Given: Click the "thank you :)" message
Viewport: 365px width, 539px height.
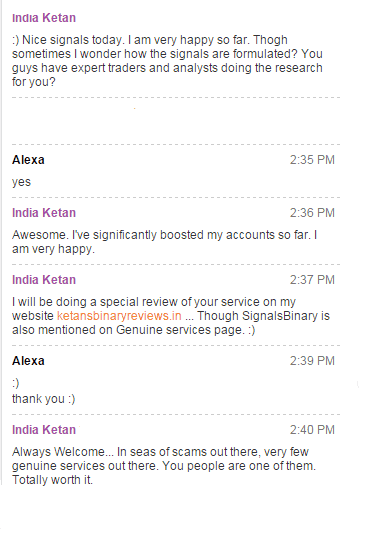Looking at the screenshot, I should [44, 399].
